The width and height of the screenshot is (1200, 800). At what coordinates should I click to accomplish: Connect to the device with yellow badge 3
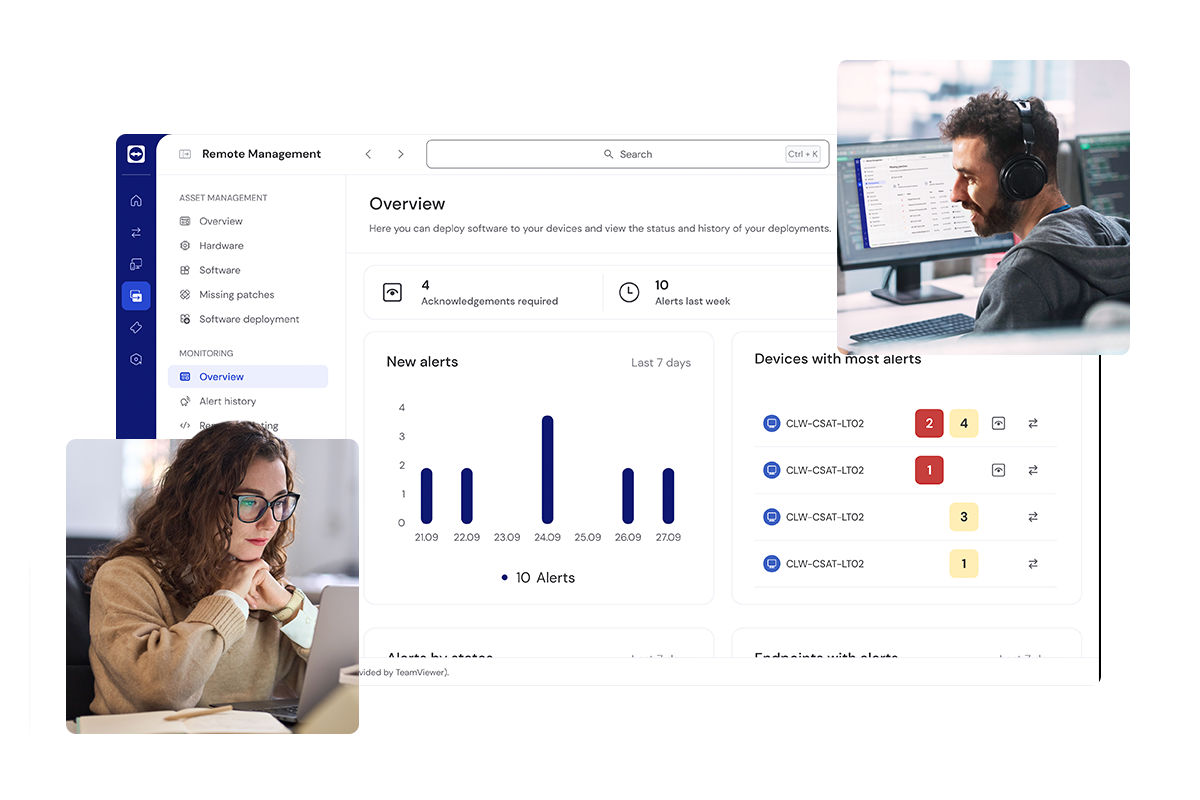click(1033, 517)
